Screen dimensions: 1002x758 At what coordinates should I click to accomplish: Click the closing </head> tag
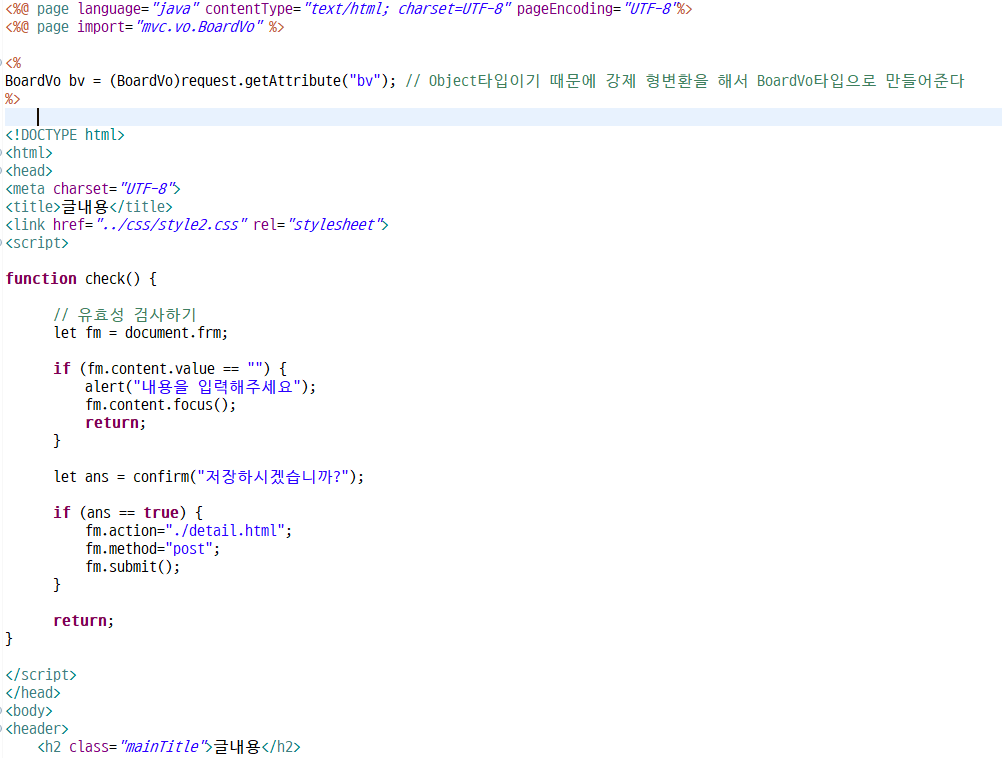pyautogui.click(x=33, y=692)
